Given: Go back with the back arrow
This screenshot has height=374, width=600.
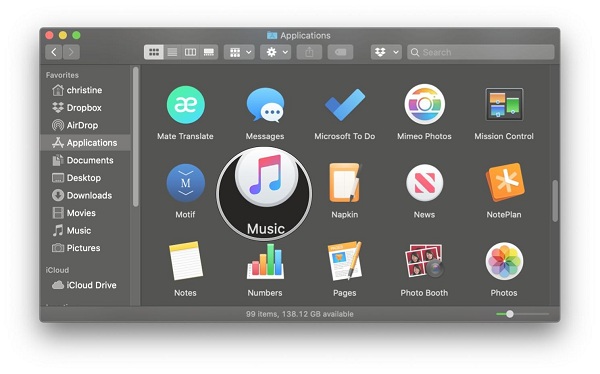Looking at the screenshot, I should click(x=54, y=52).
